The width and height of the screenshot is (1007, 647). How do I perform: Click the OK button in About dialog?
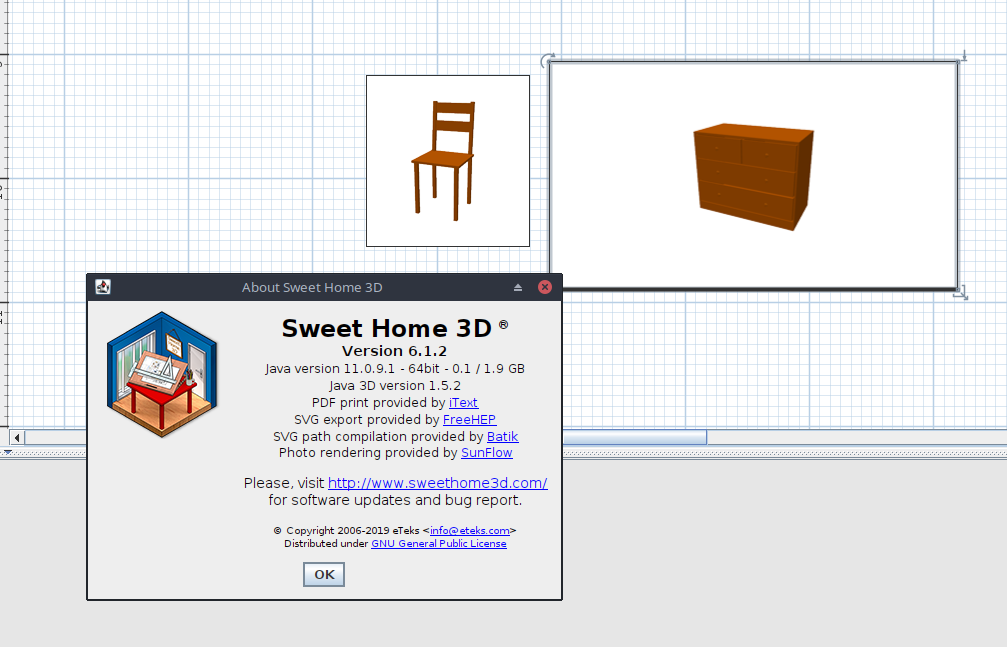point(324,574)
